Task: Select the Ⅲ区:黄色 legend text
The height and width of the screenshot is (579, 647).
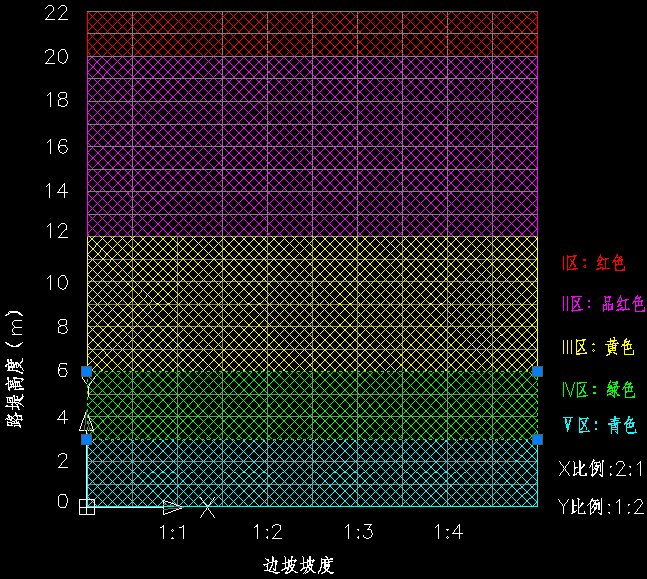Action: click(598, 347)
